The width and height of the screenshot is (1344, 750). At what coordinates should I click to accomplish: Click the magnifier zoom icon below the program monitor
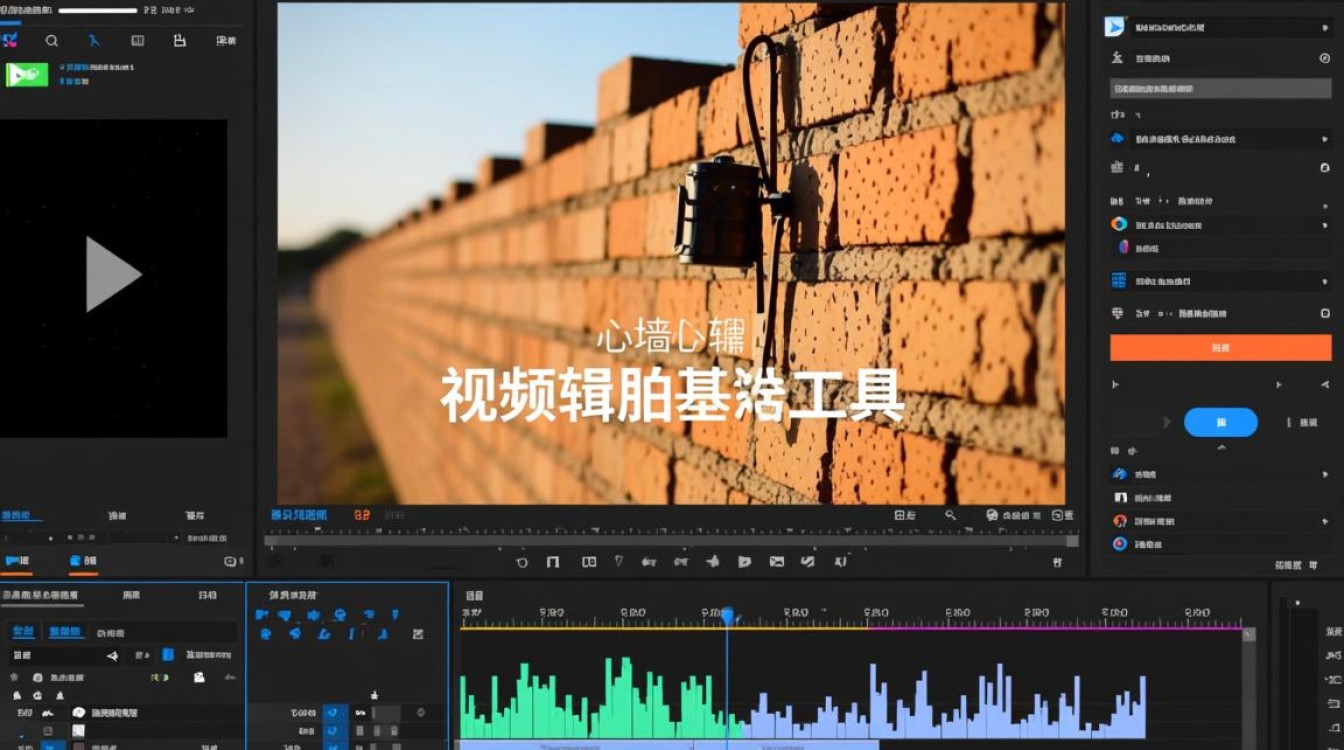point(949,515)
